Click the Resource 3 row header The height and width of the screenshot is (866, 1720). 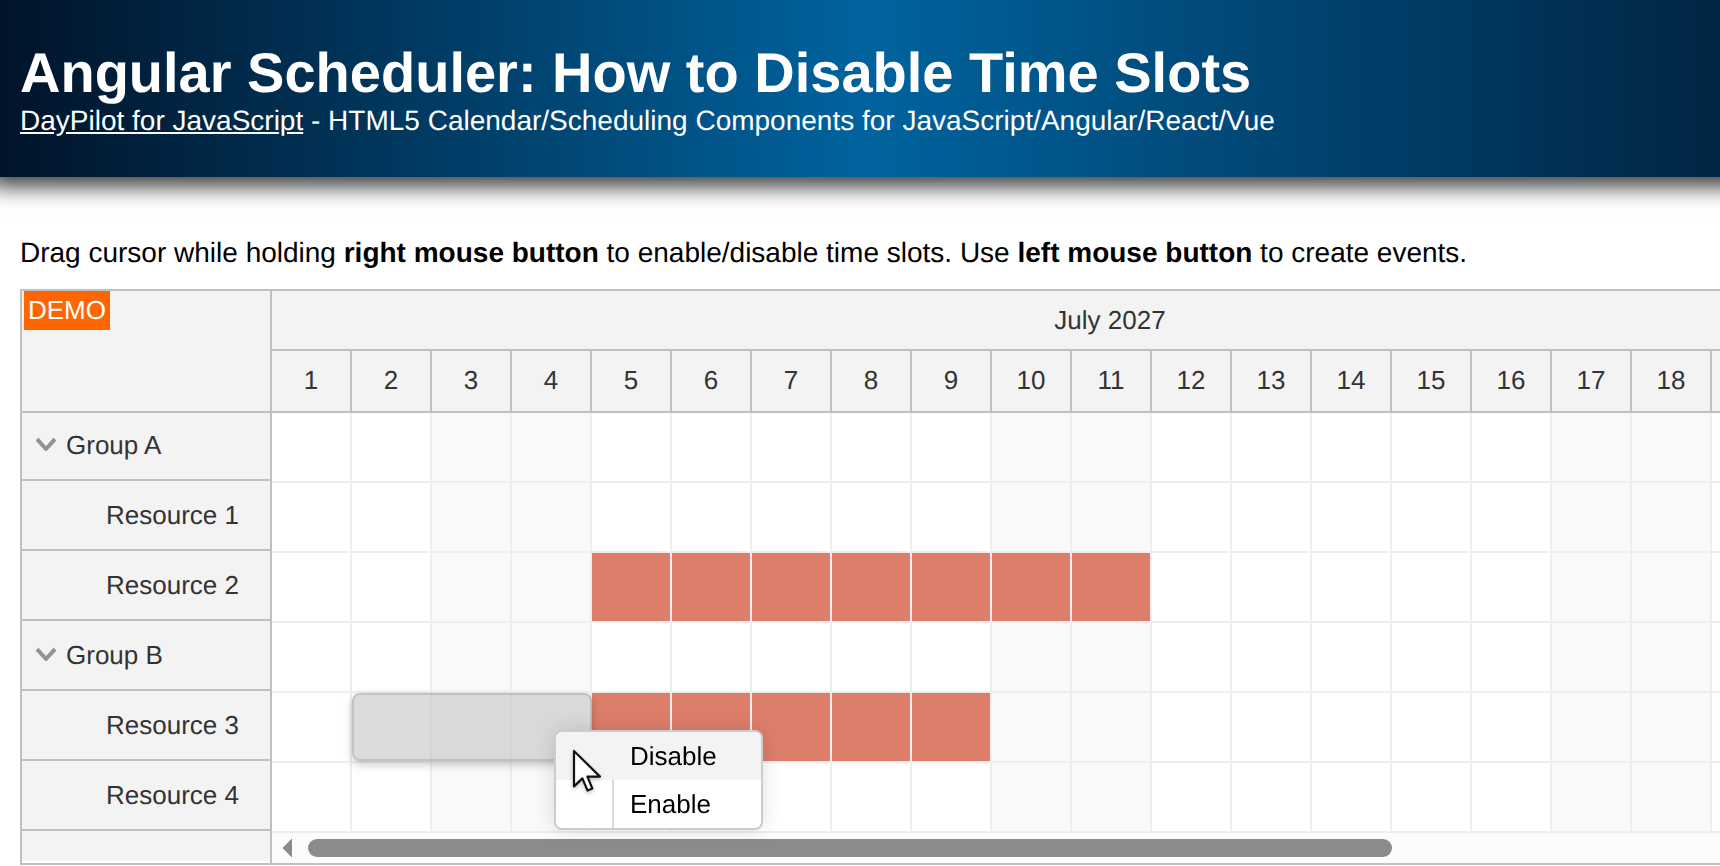(x=146, y=725)
